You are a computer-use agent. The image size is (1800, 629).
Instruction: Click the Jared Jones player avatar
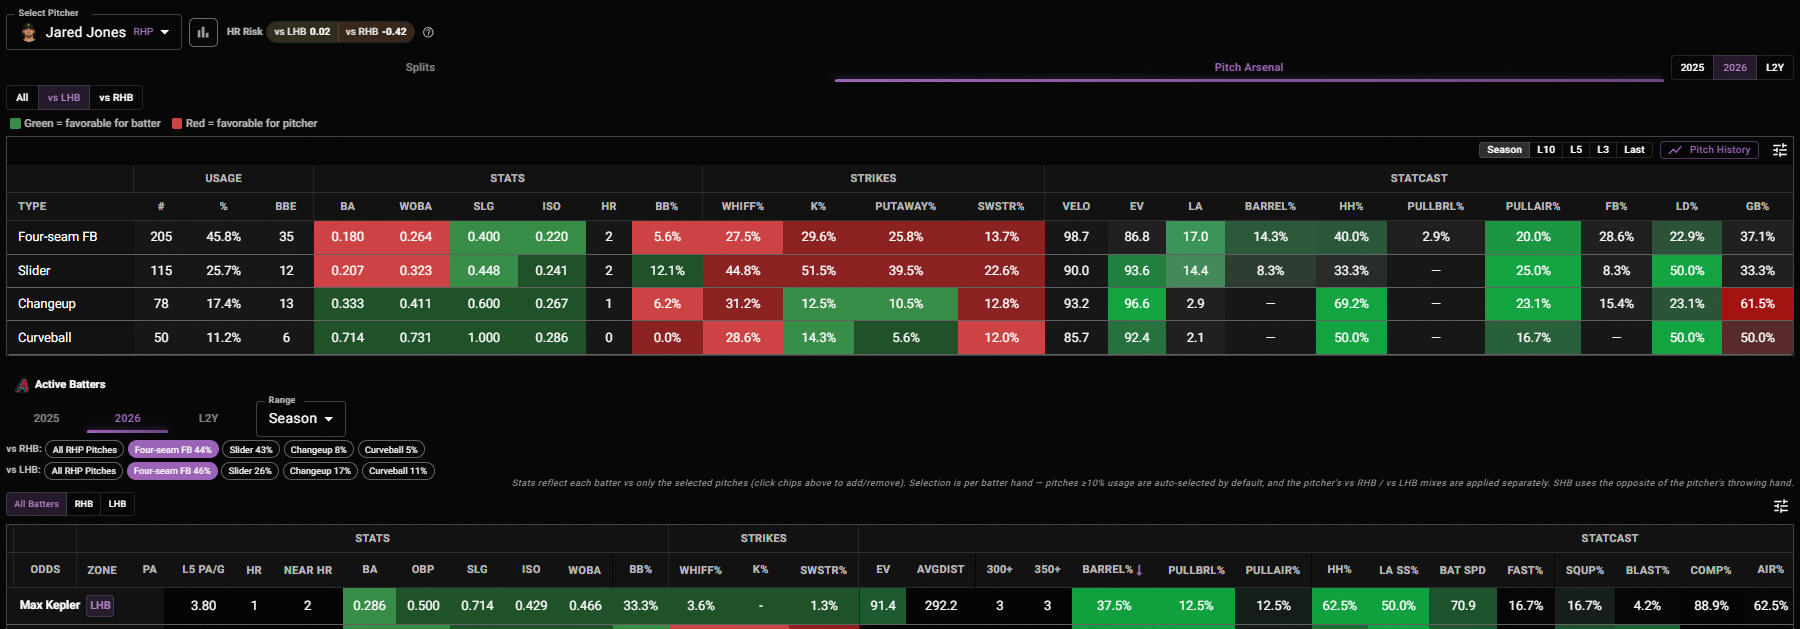(x=29, y=32)
